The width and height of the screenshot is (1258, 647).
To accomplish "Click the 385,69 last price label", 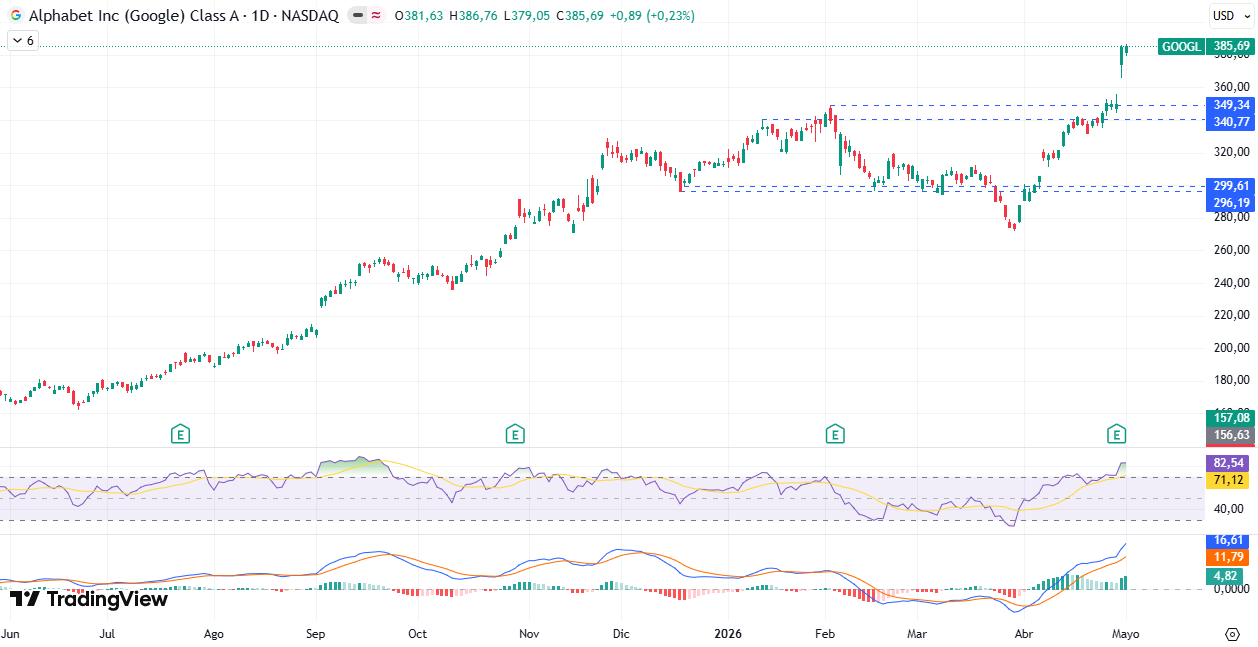I will (1230, 46).
